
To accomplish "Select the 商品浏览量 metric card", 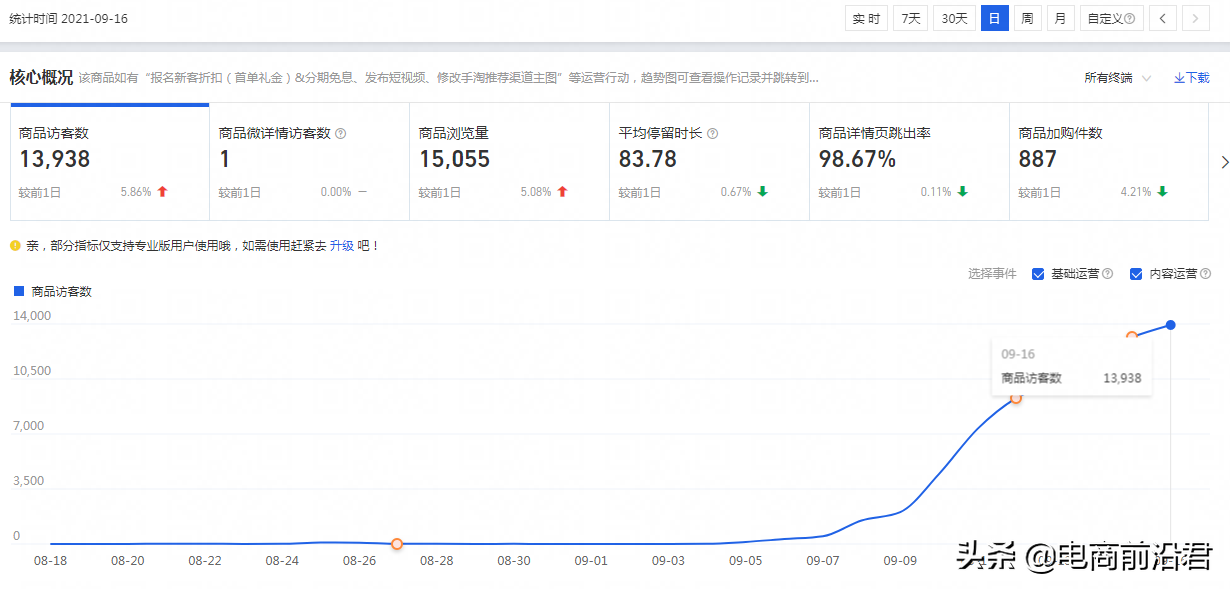I will point(509,161).
